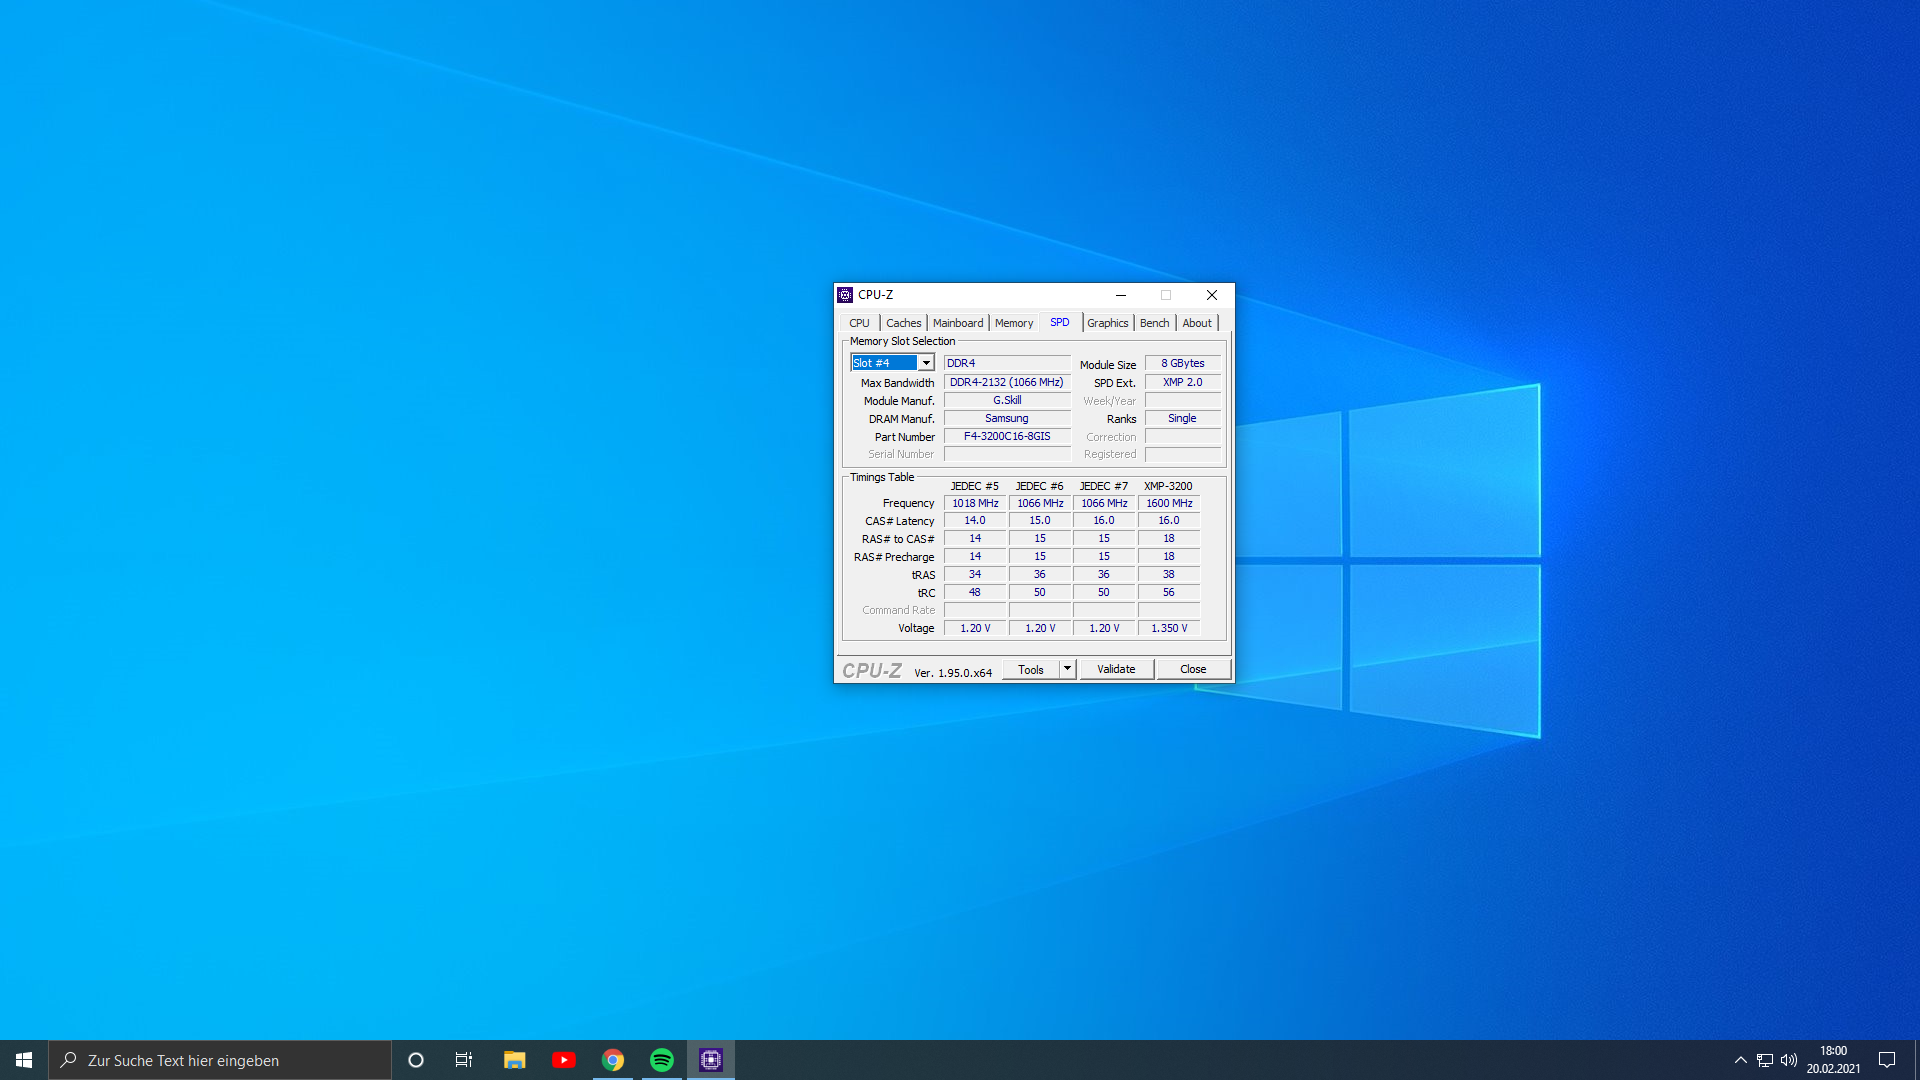
Task: Switch to the Memory tab
Action: (1013, 322)
